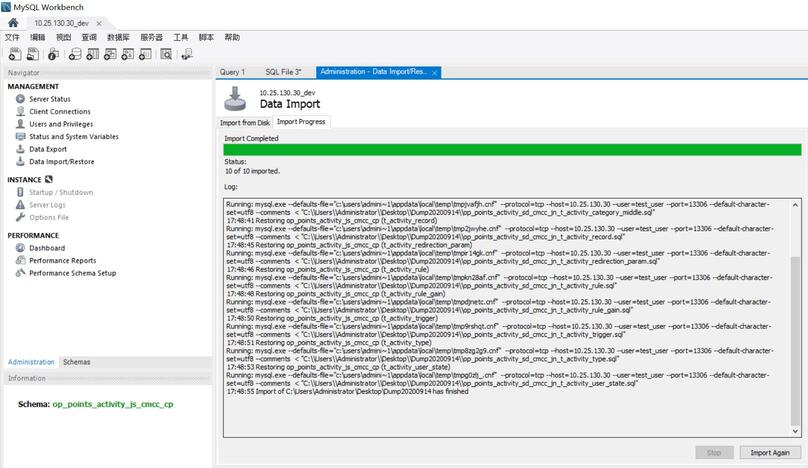Viewport: 808px width, 468px height.
Task: Open Server Status in Navigator
Action: click(x=49, y=99)
